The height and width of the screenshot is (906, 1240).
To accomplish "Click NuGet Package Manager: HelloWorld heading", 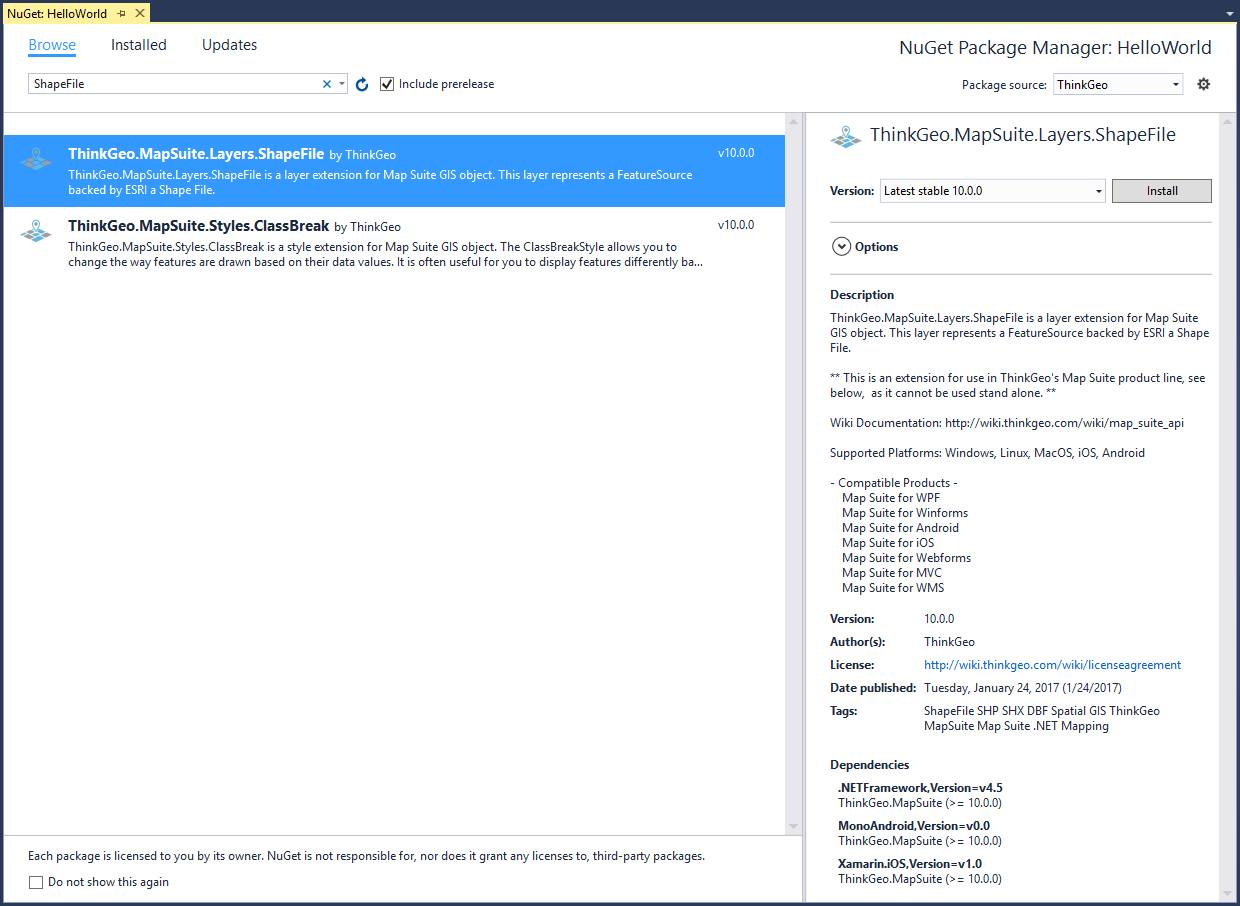I will coord(1055,48).
